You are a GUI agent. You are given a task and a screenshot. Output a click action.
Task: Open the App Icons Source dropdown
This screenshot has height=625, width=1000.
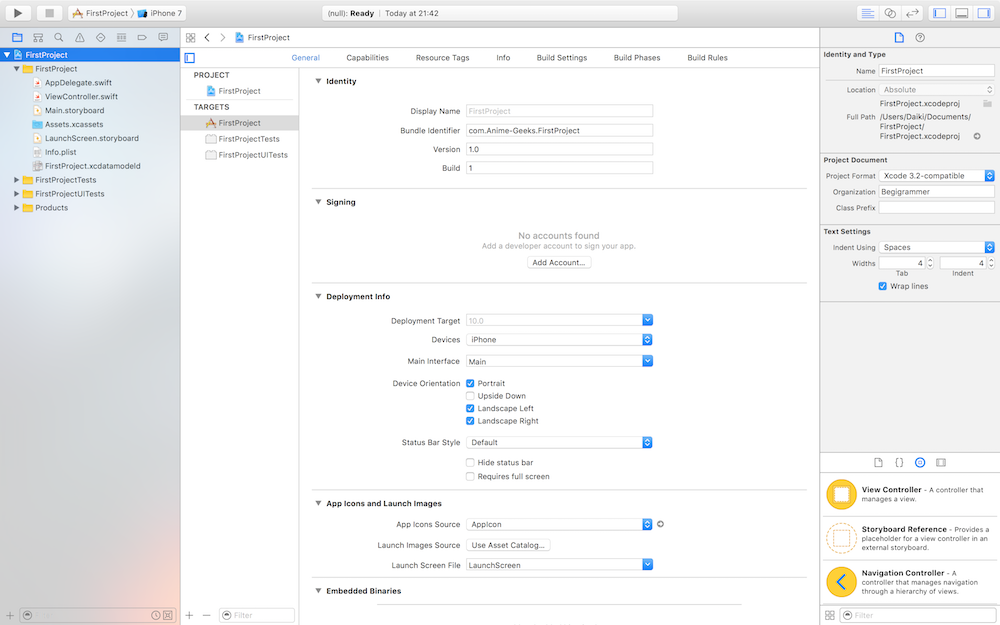pos(559,524)
